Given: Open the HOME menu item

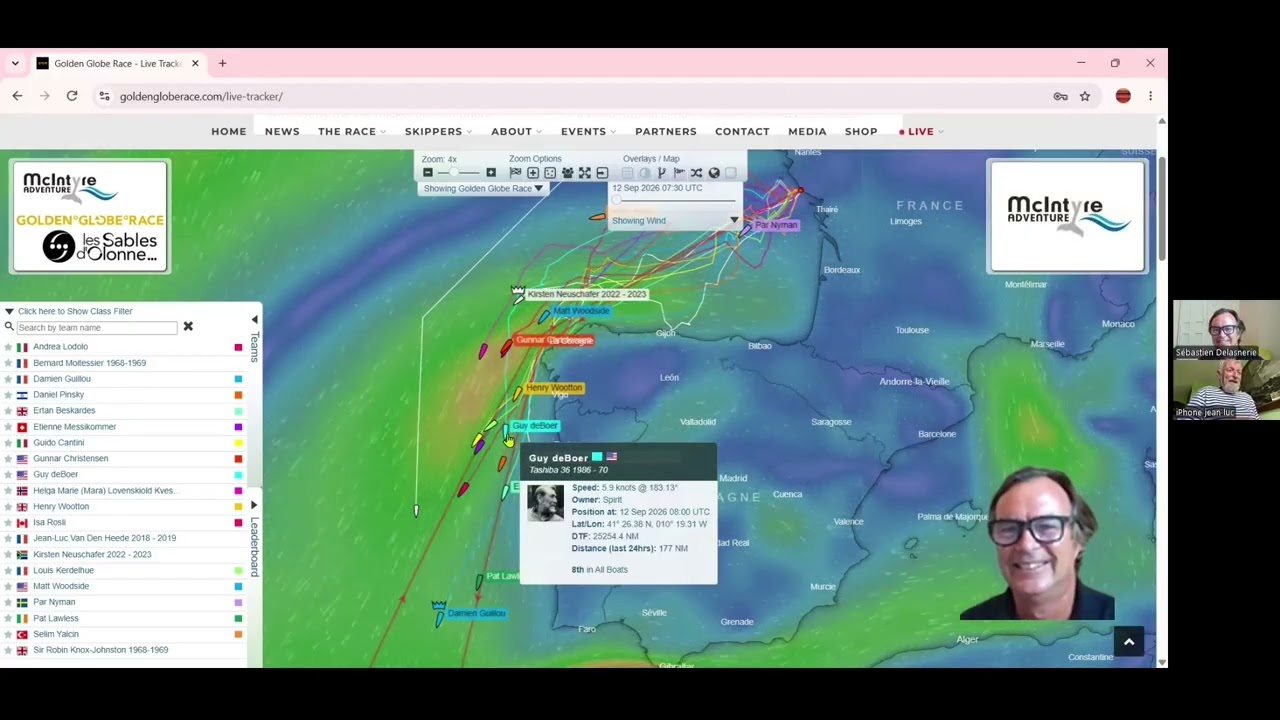Looking at the screenshot, I should pos(228,132).
